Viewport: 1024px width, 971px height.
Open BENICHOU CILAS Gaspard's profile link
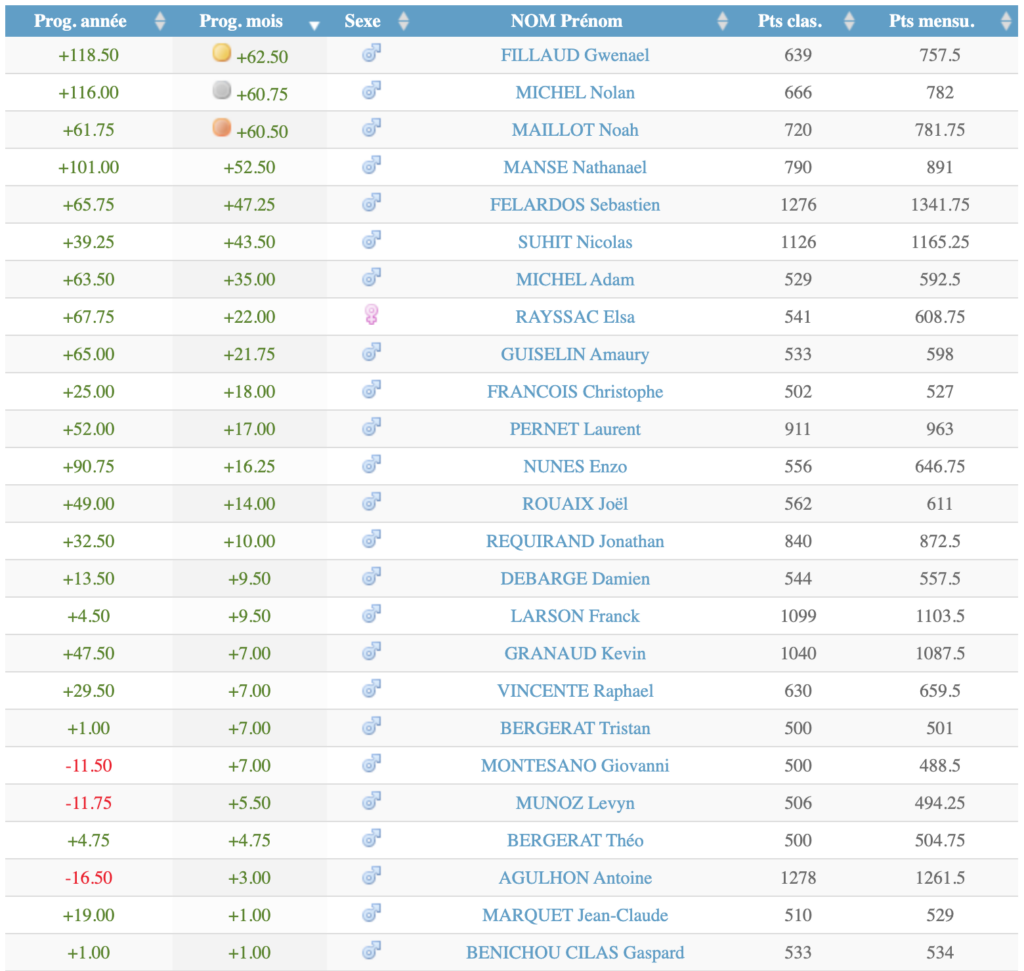coord(575,952)
